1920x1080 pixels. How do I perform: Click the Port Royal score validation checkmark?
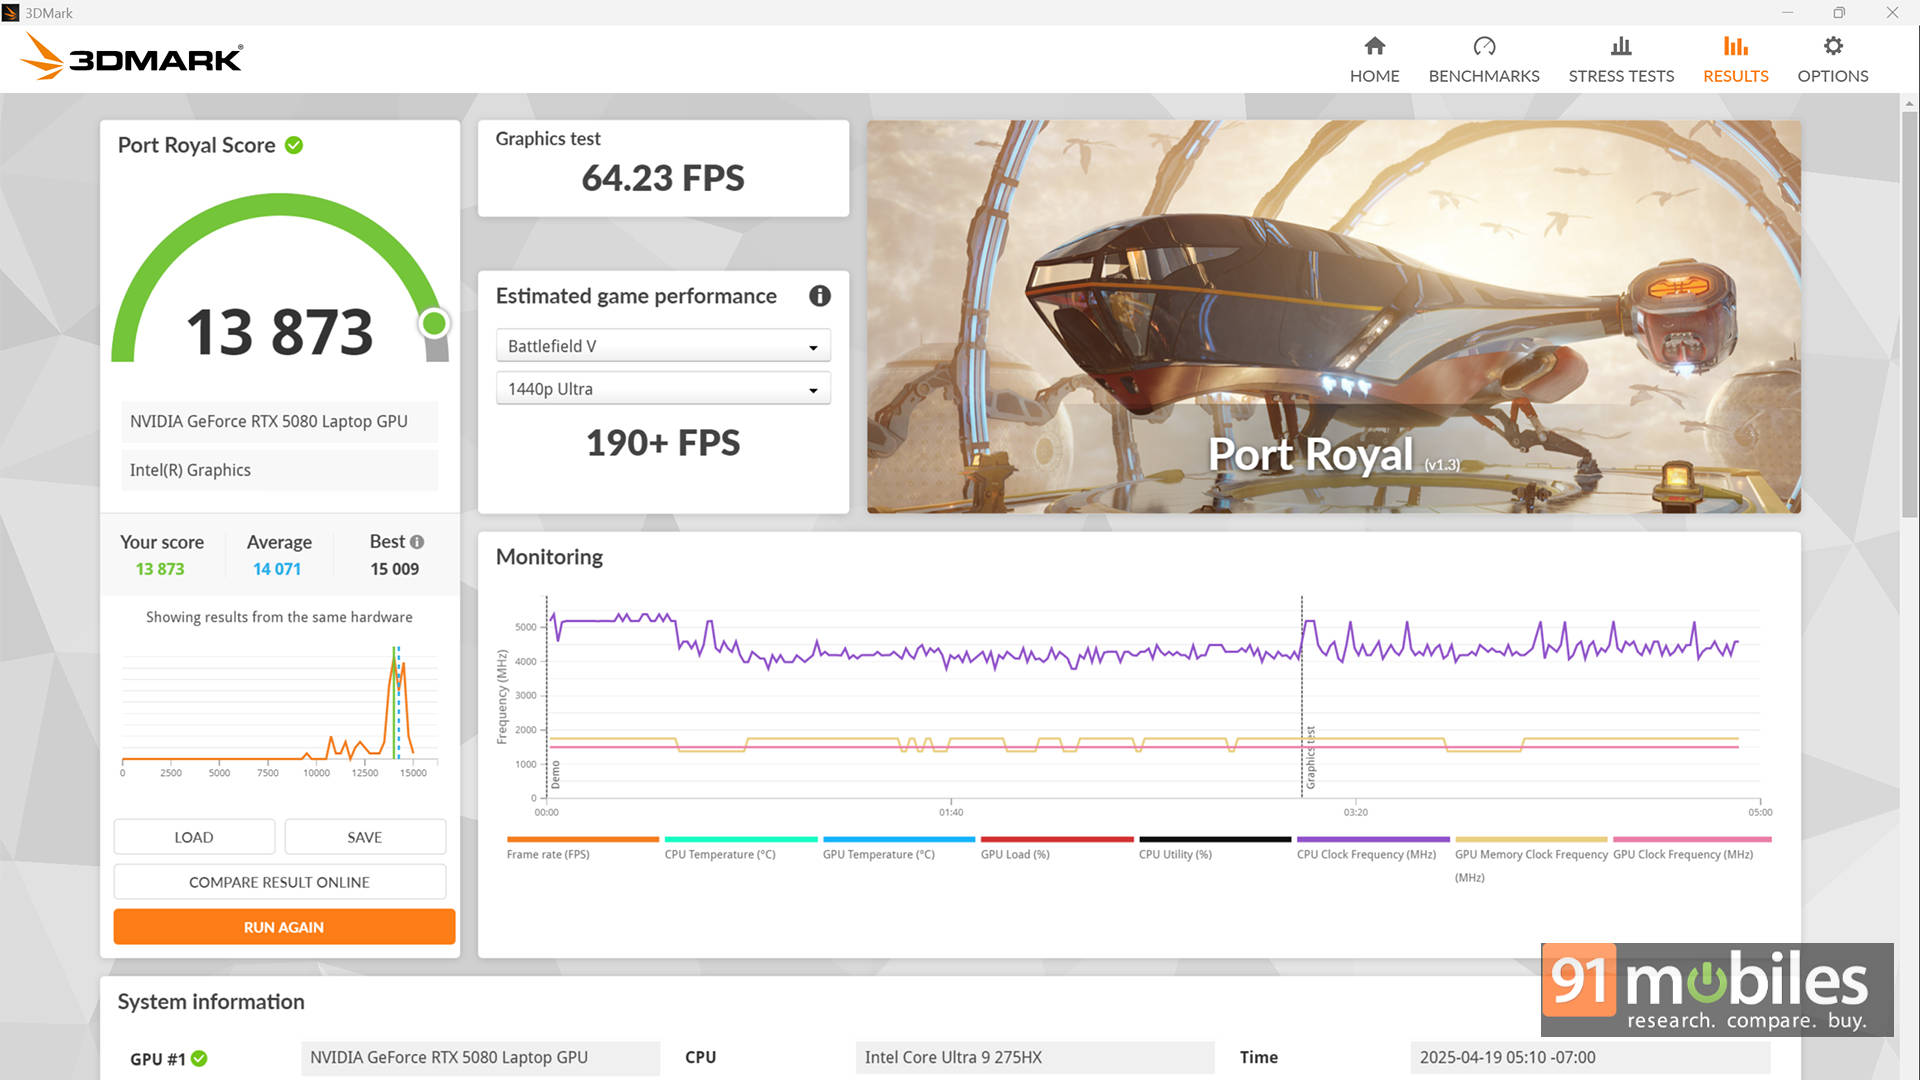pos(294,145)
